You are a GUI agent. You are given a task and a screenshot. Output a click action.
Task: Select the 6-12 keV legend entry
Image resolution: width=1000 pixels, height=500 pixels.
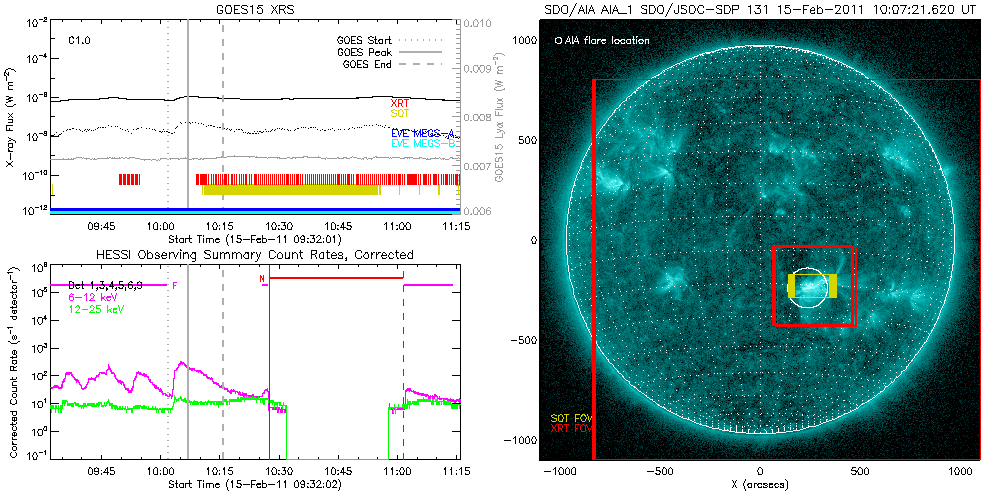click(x=91, y=296)
